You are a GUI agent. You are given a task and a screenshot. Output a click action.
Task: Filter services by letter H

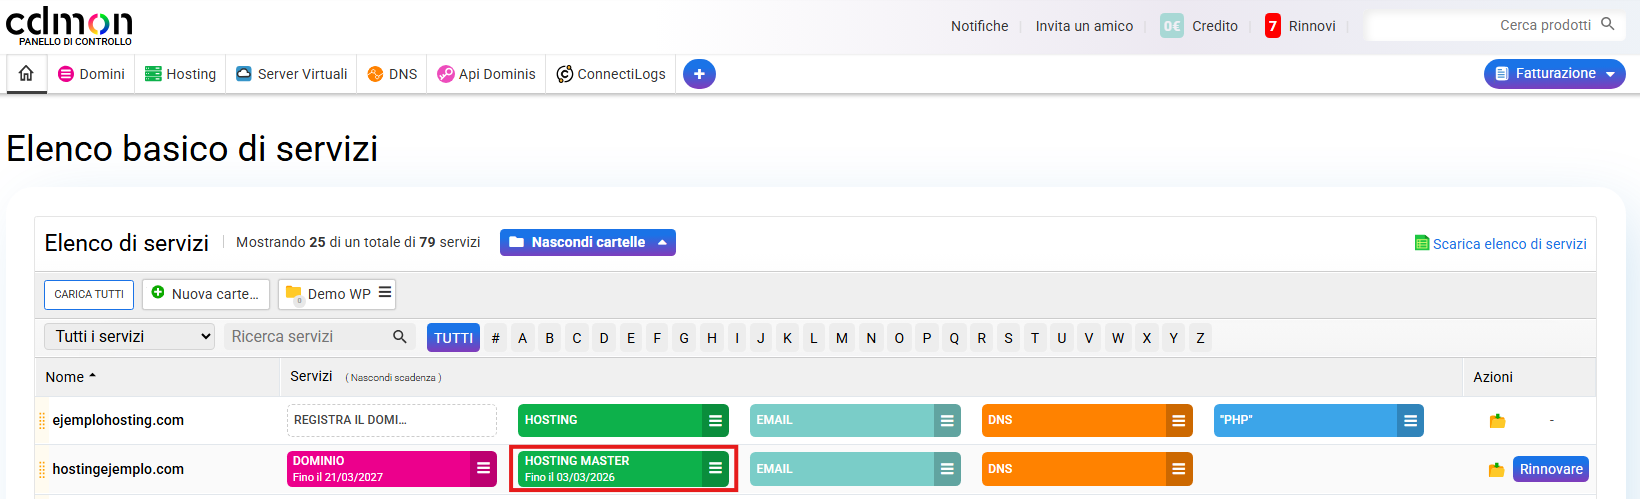pos(712,338)
